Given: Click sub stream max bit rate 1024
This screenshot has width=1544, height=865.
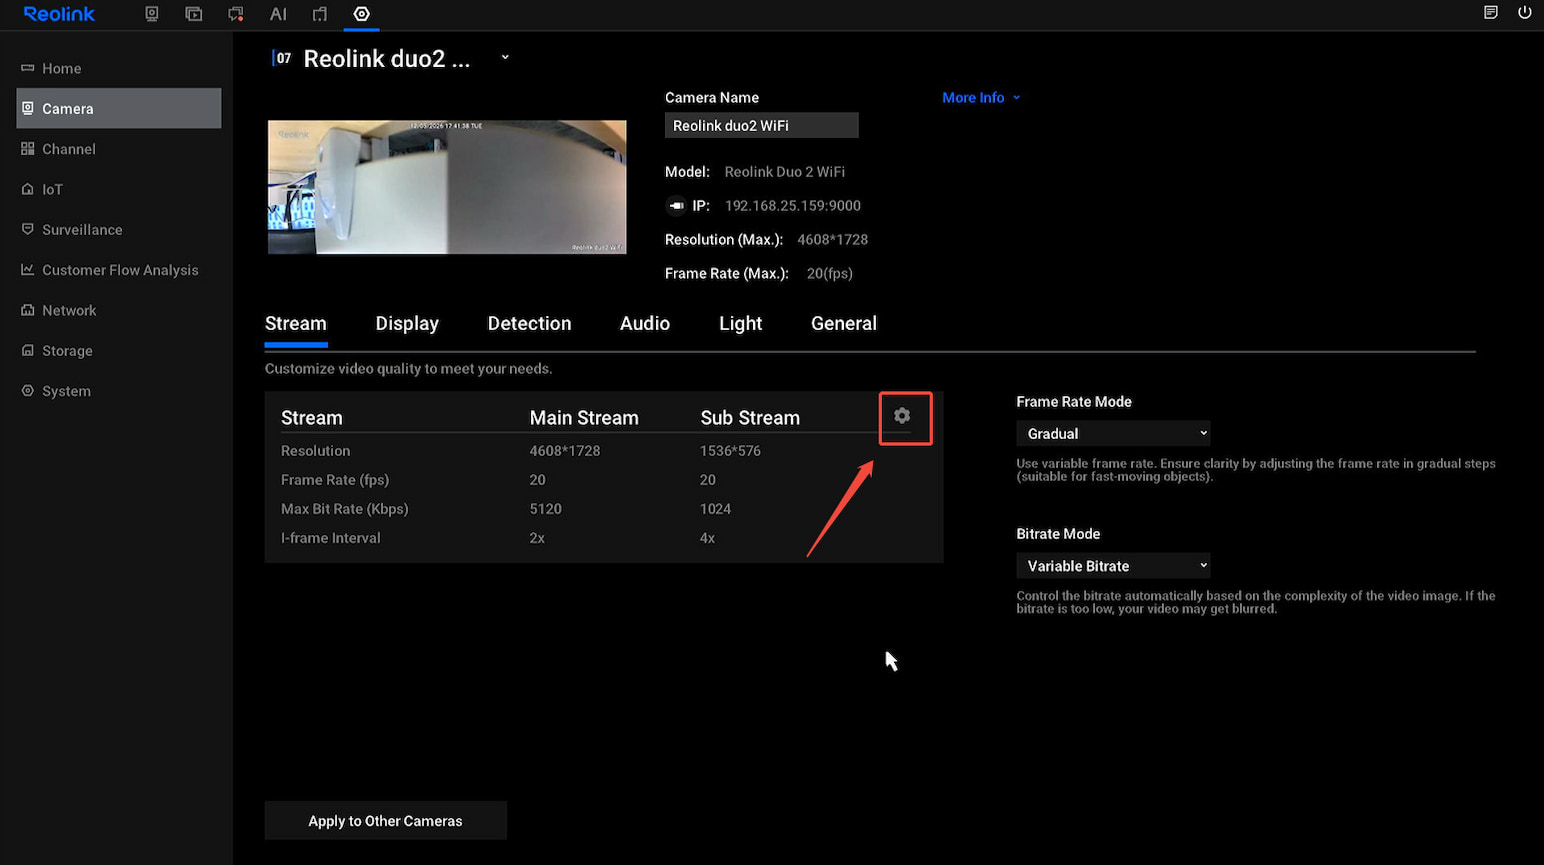Looking at the screenshot, I should [715, 509].
